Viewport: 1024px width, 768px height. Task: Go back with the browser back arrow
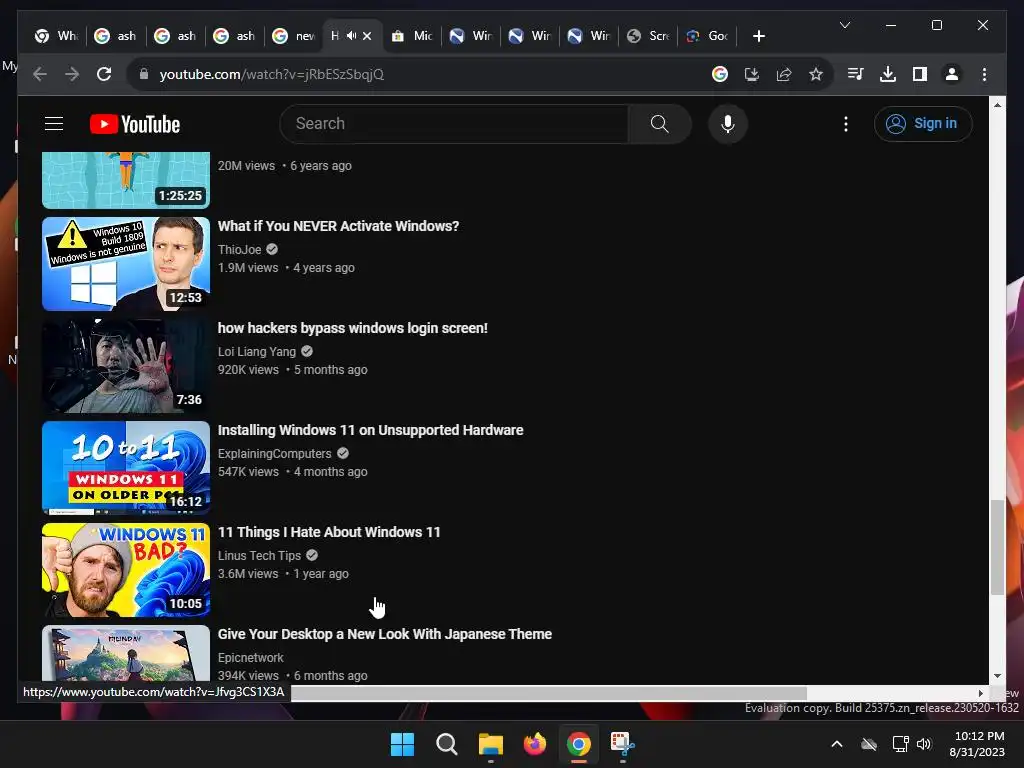point(40,74)
